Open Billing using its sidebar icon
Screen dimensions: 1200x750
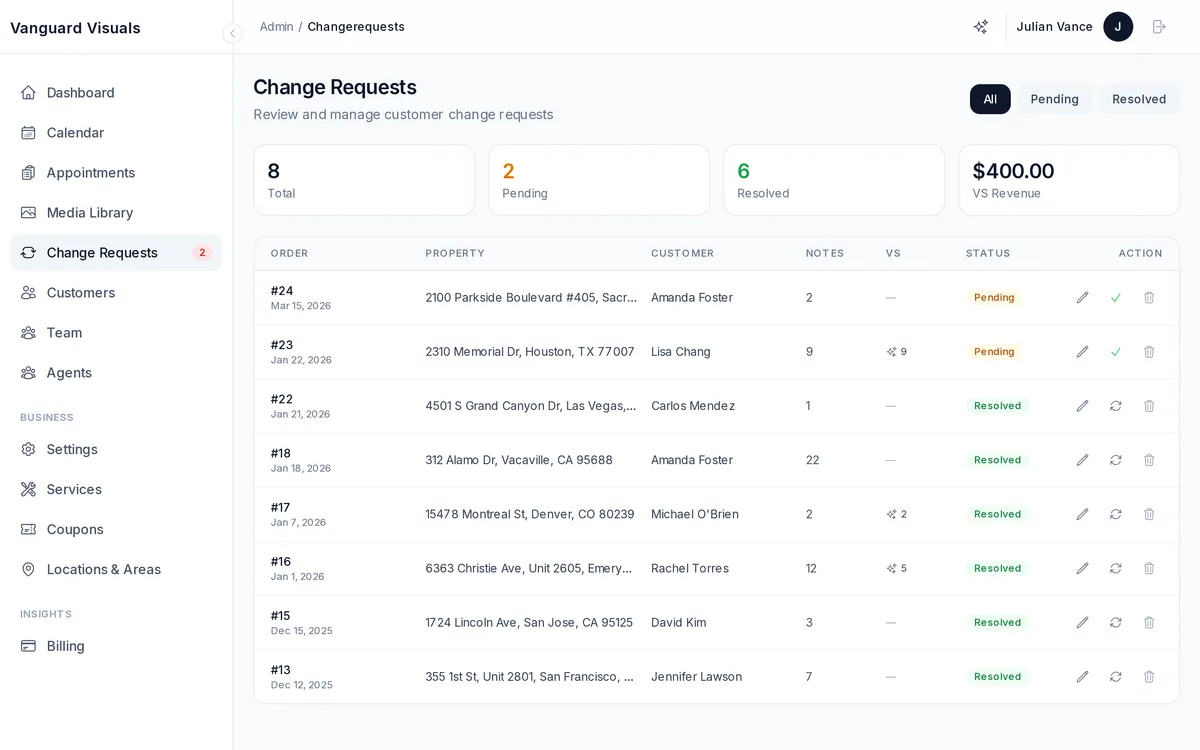click(x=28, y=646)
